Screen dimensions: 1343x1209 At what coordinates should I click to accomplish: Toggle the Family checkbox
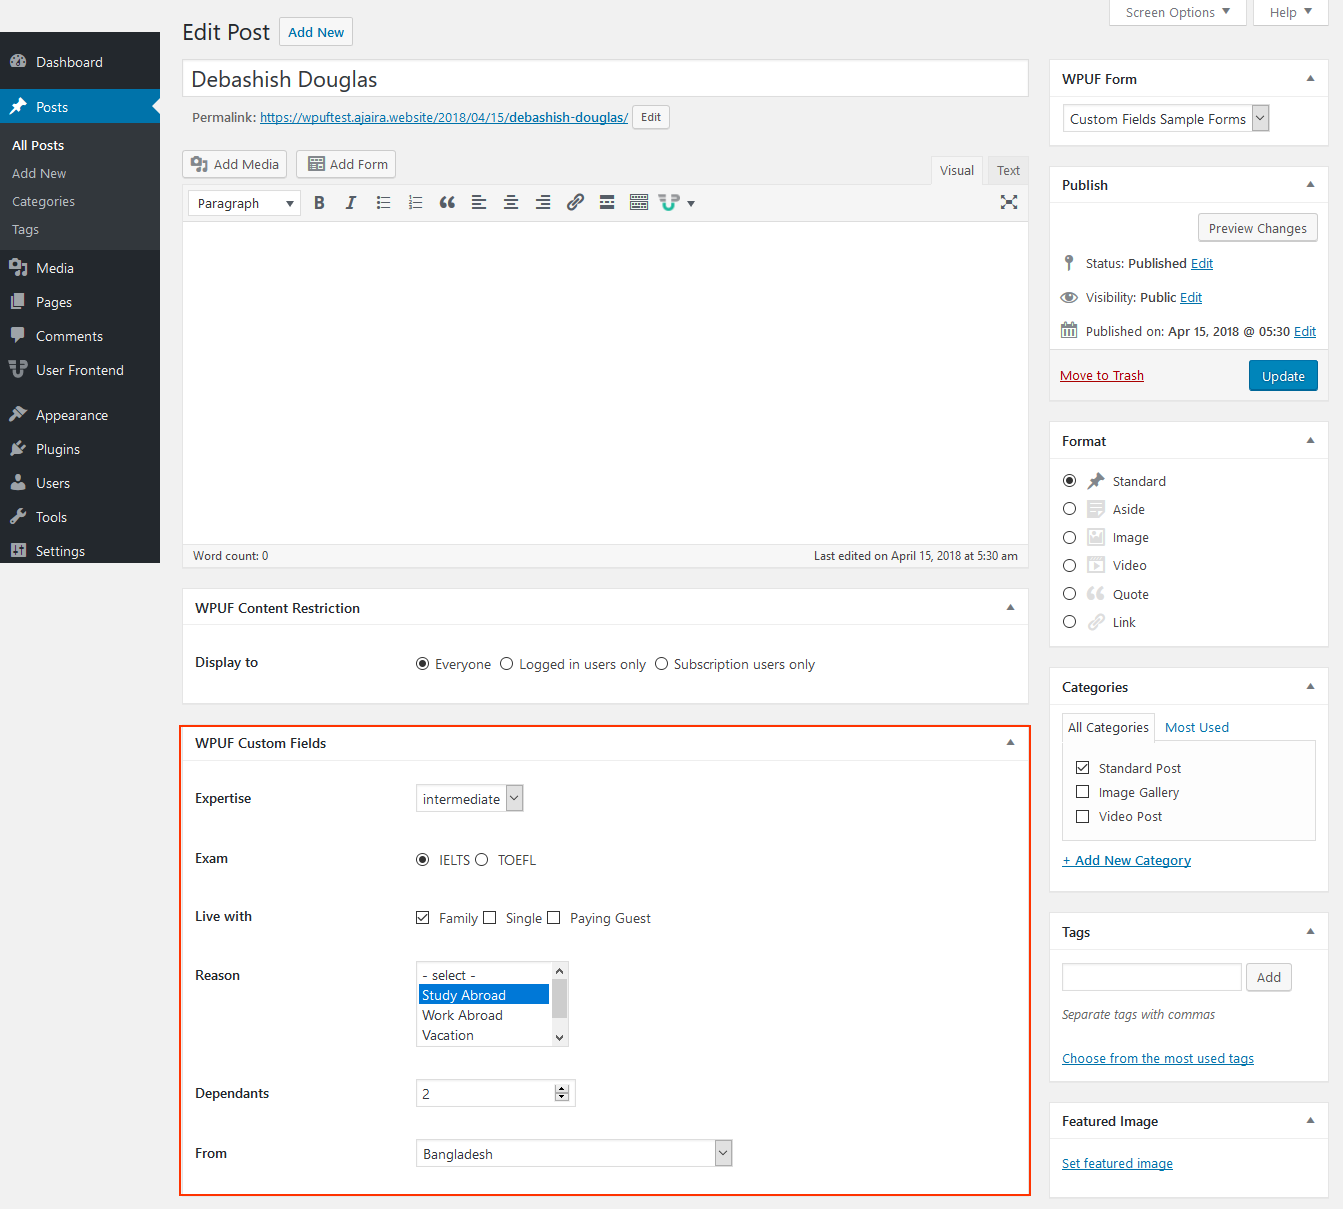(x=423, y=918)
